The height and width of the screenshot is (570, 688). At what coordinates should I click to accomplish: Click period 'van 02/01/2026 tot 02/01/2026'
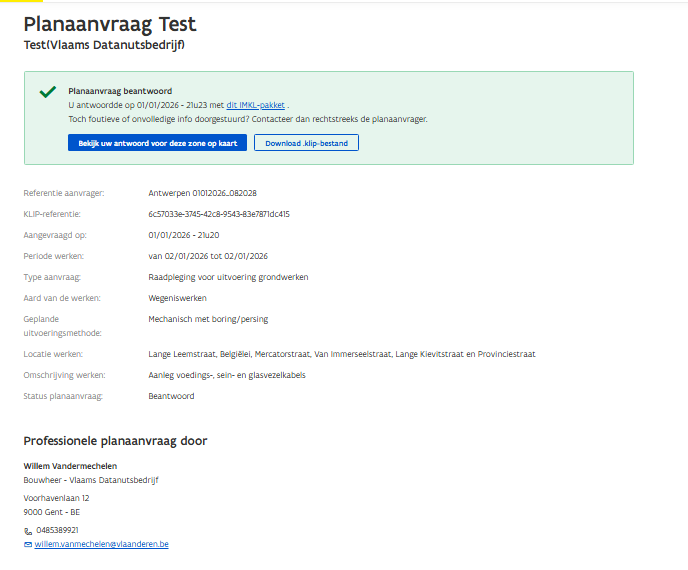tap(208, 256)
